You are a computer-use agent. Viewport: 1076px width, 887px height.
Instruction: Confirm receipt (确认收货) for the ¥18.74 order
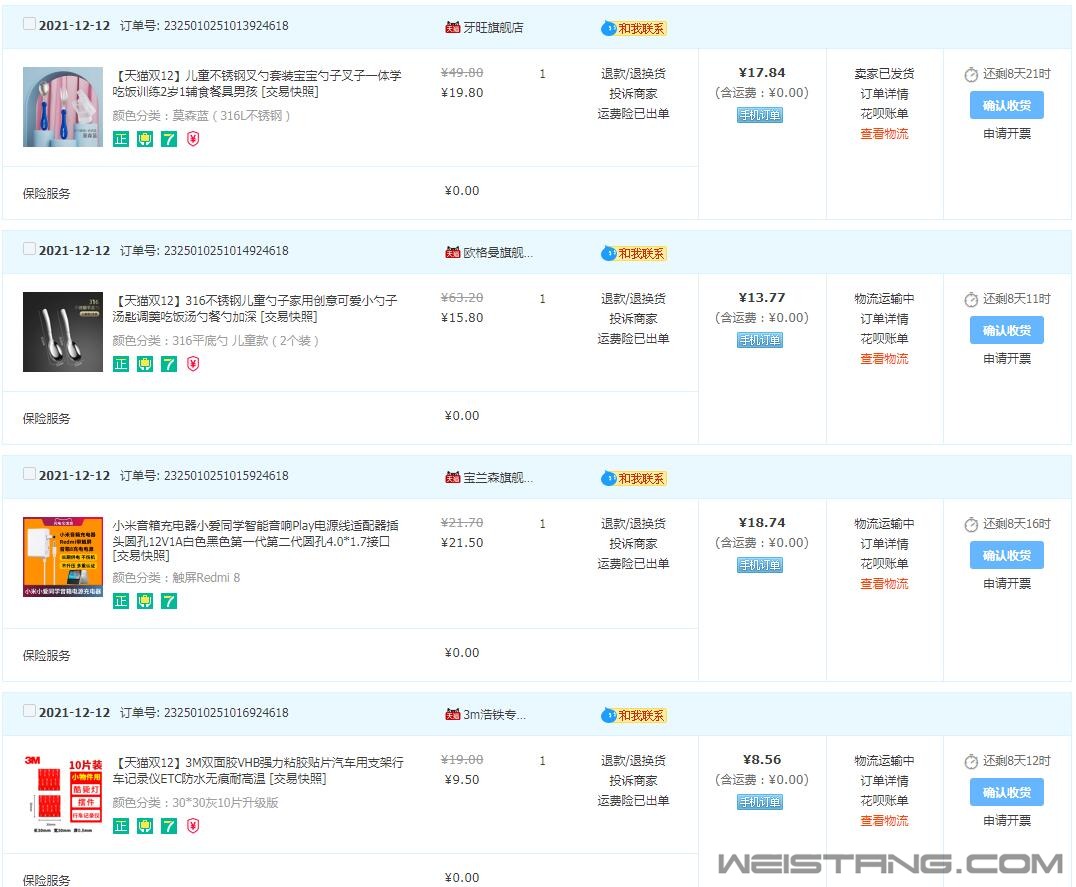[x=1007, y=555]
